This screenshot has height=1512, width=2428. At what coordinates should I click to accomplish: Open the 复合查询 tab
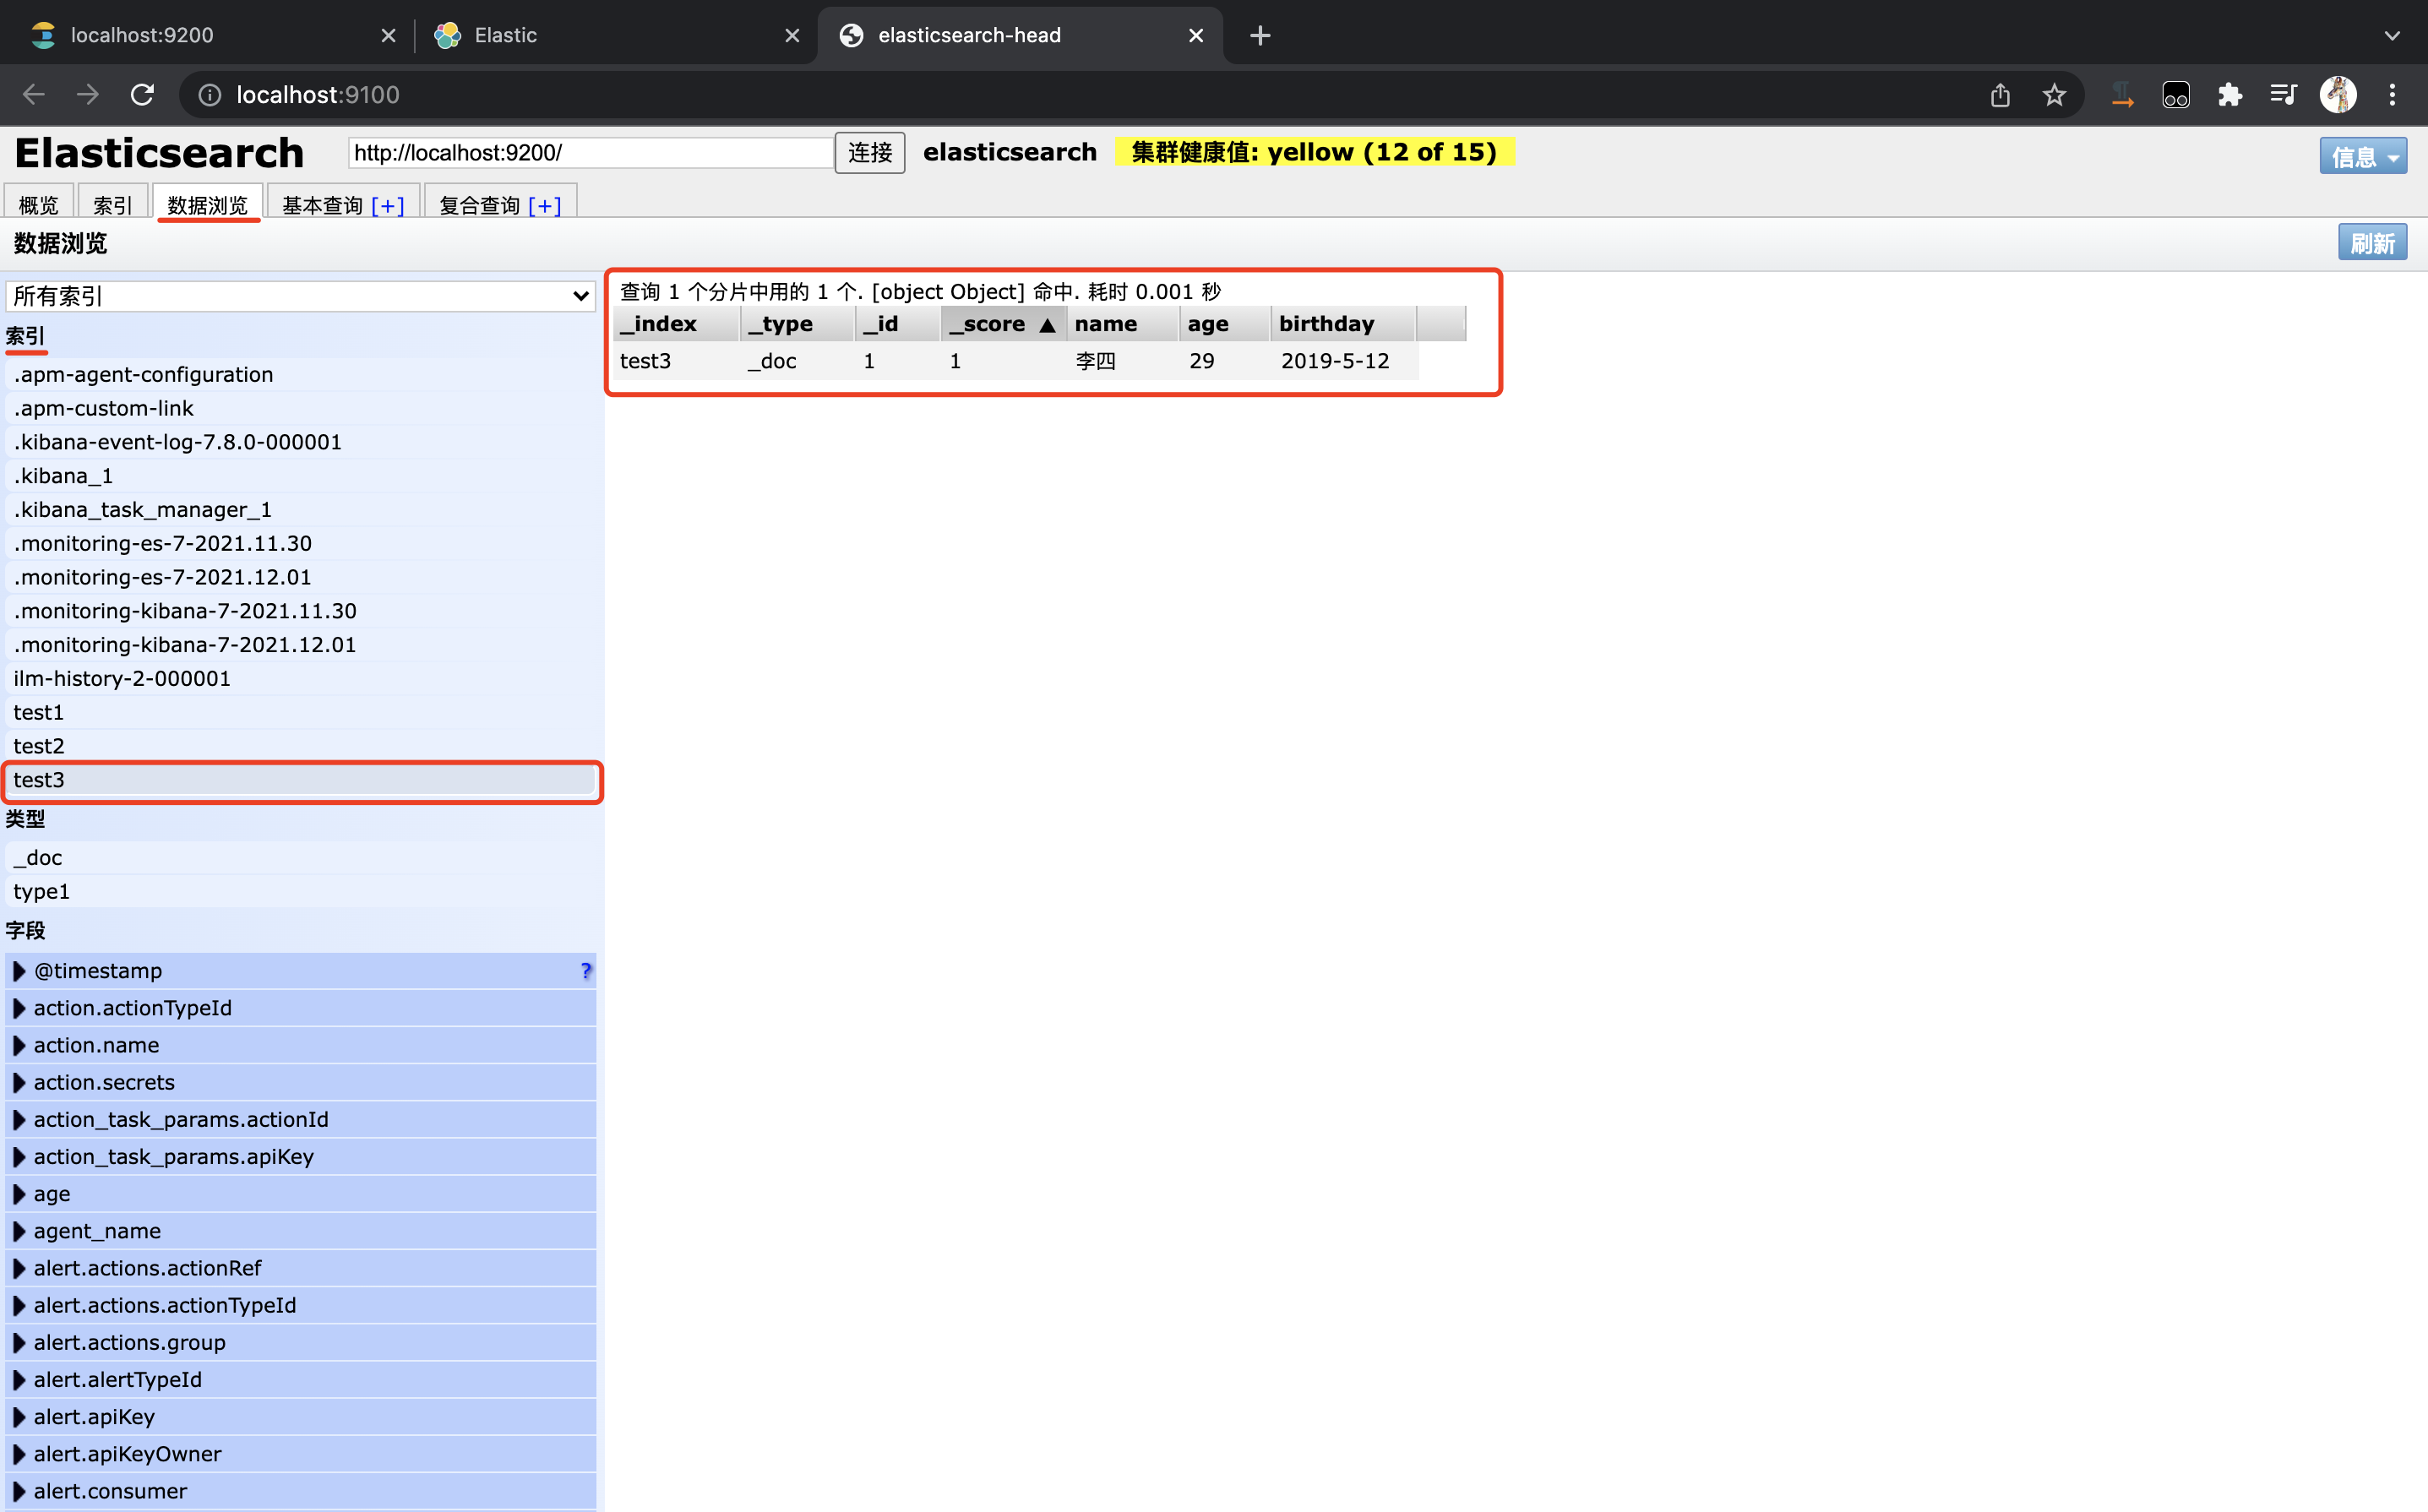click(479, 205)
